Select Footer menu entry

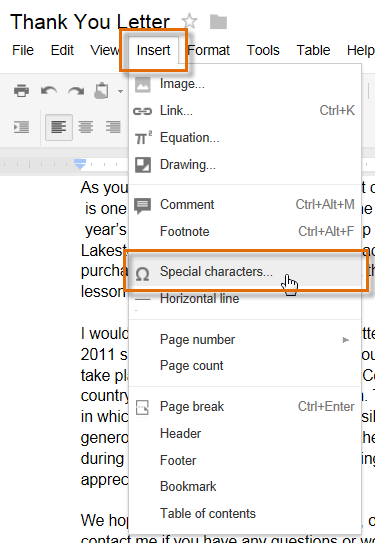click(245, 461)
